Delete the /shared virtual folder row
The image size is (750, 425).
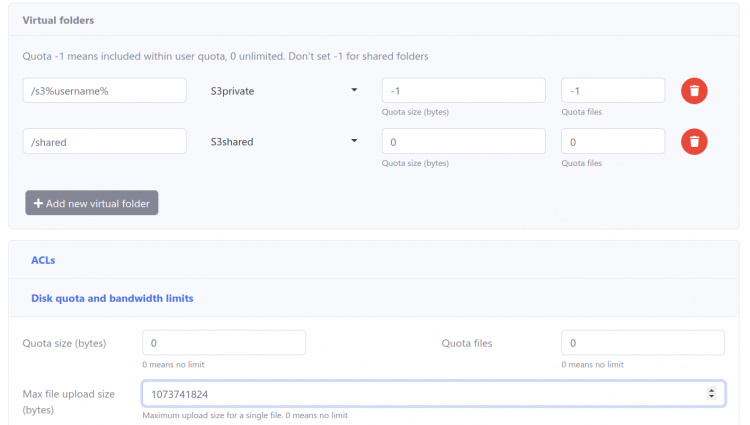coord(695,142)
